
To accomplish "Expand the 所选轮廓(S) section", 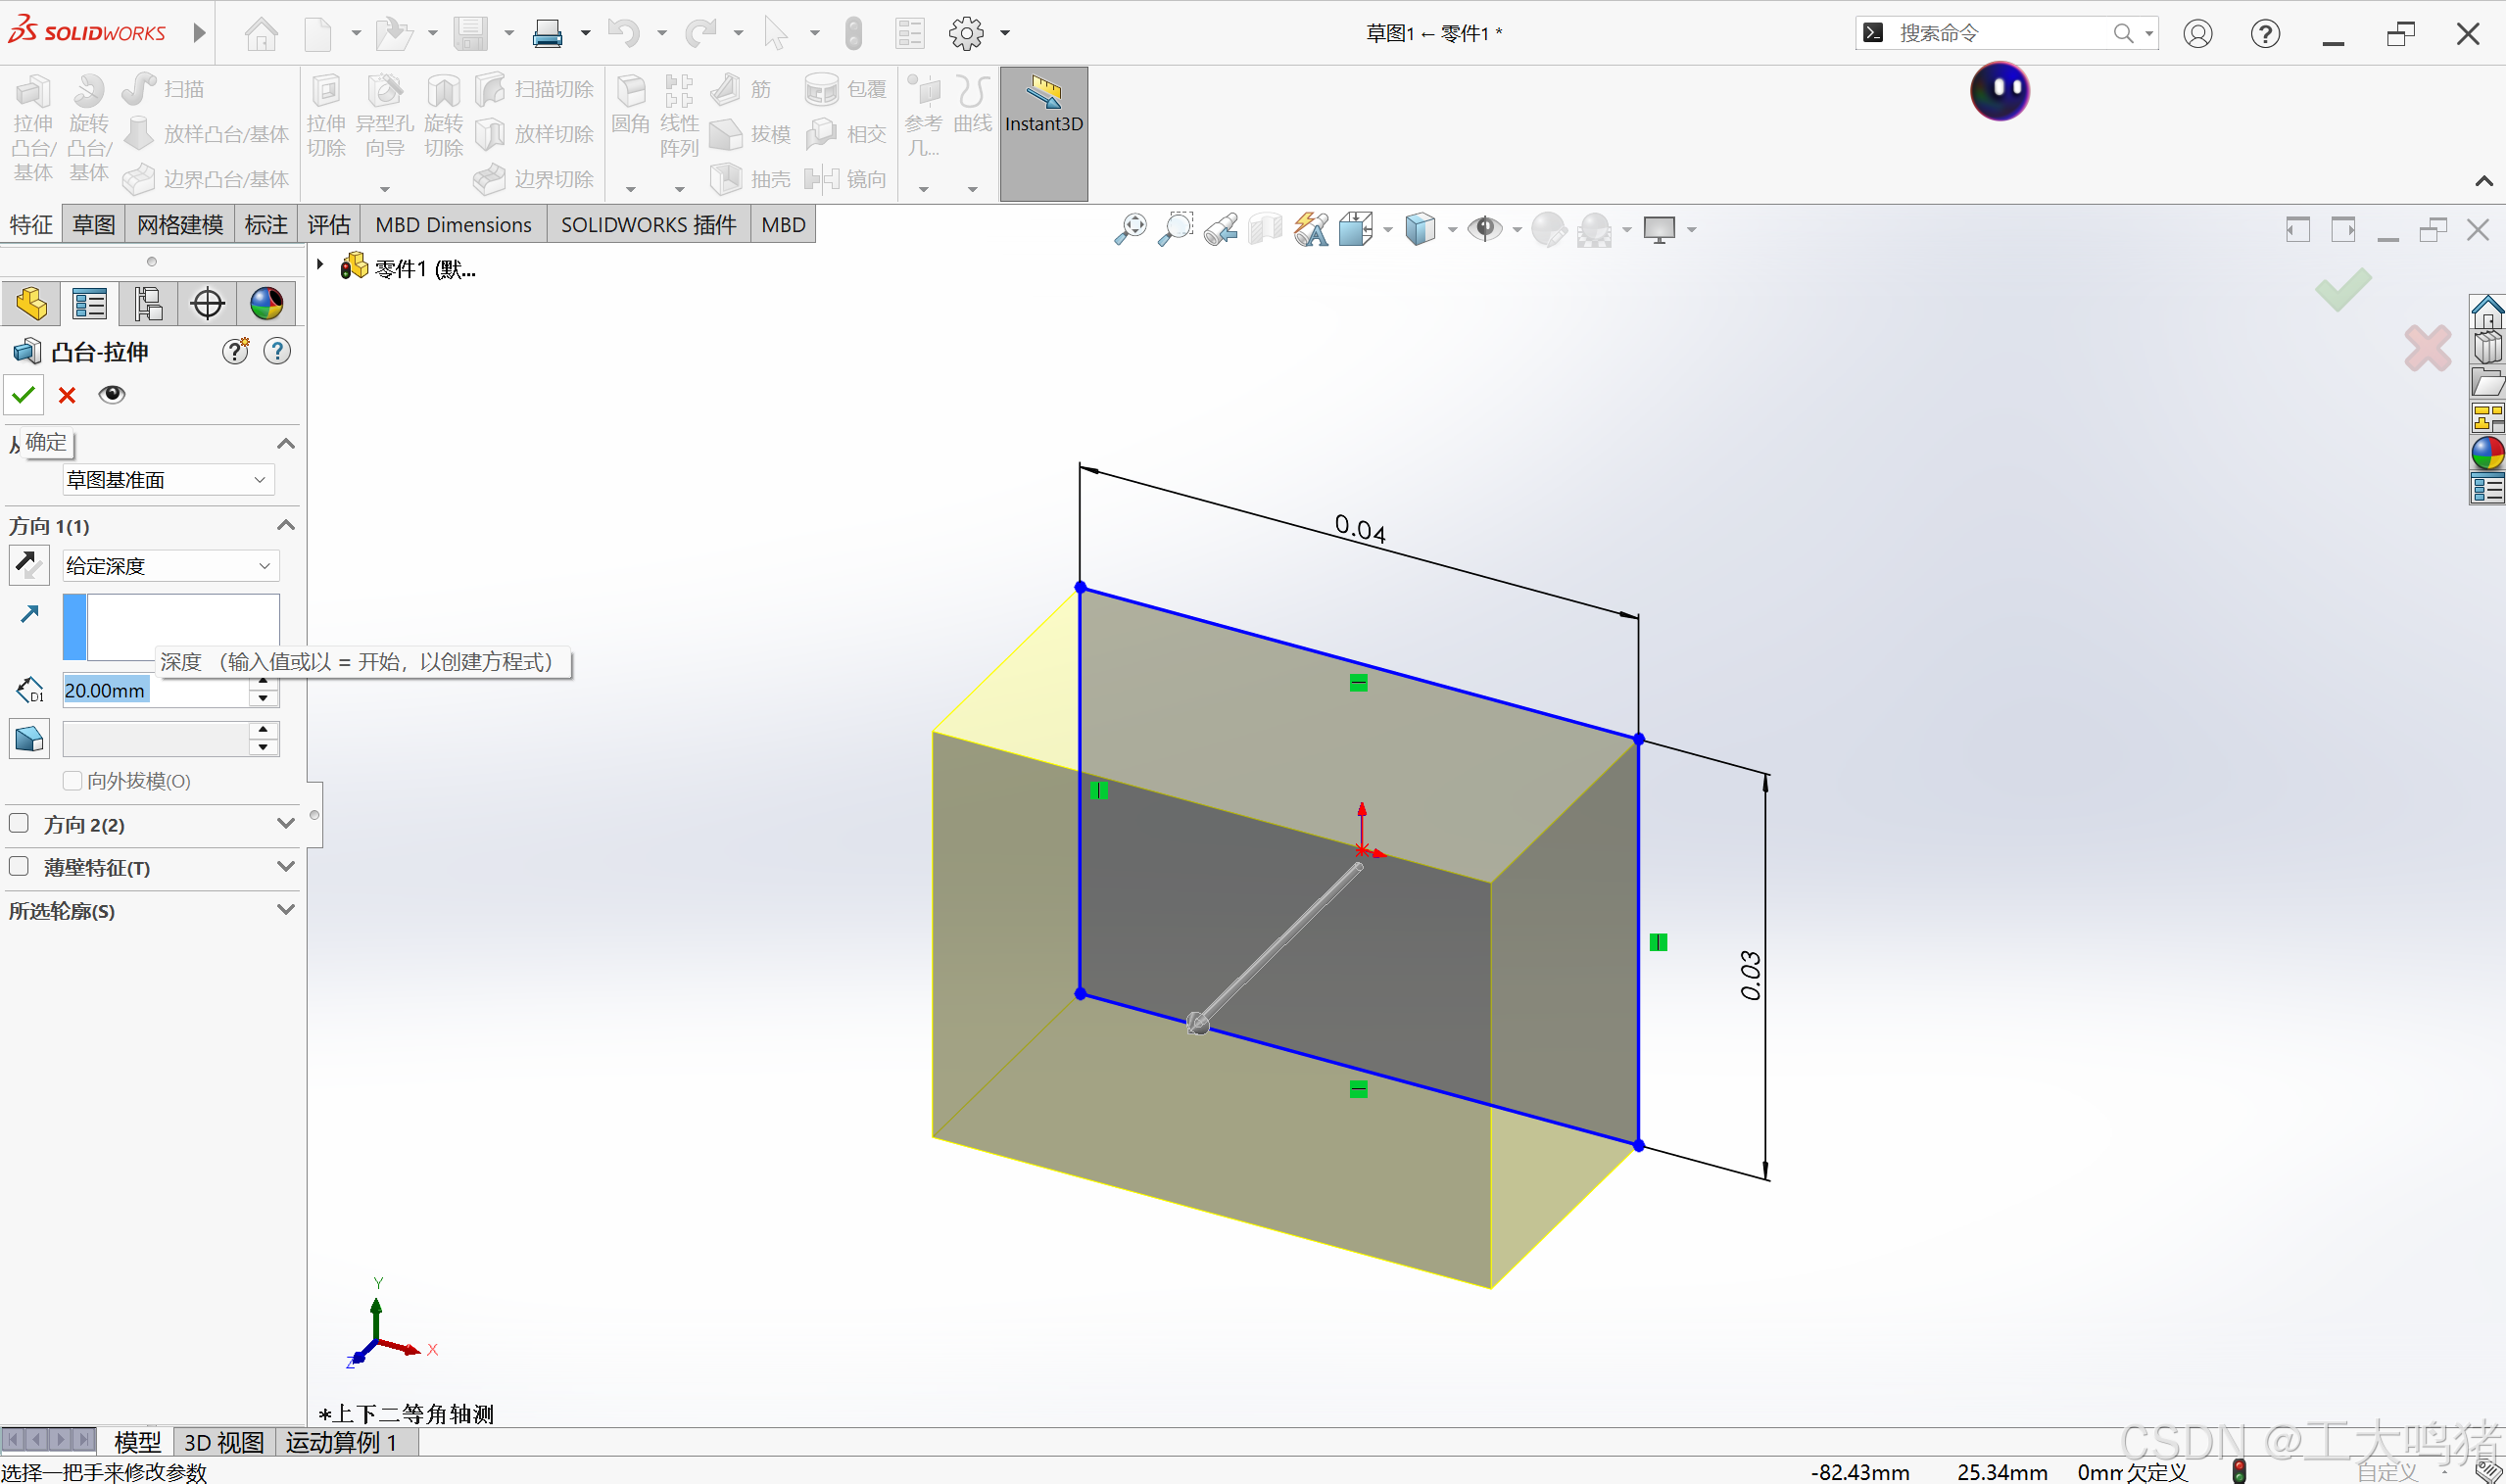I will point(285,910).
